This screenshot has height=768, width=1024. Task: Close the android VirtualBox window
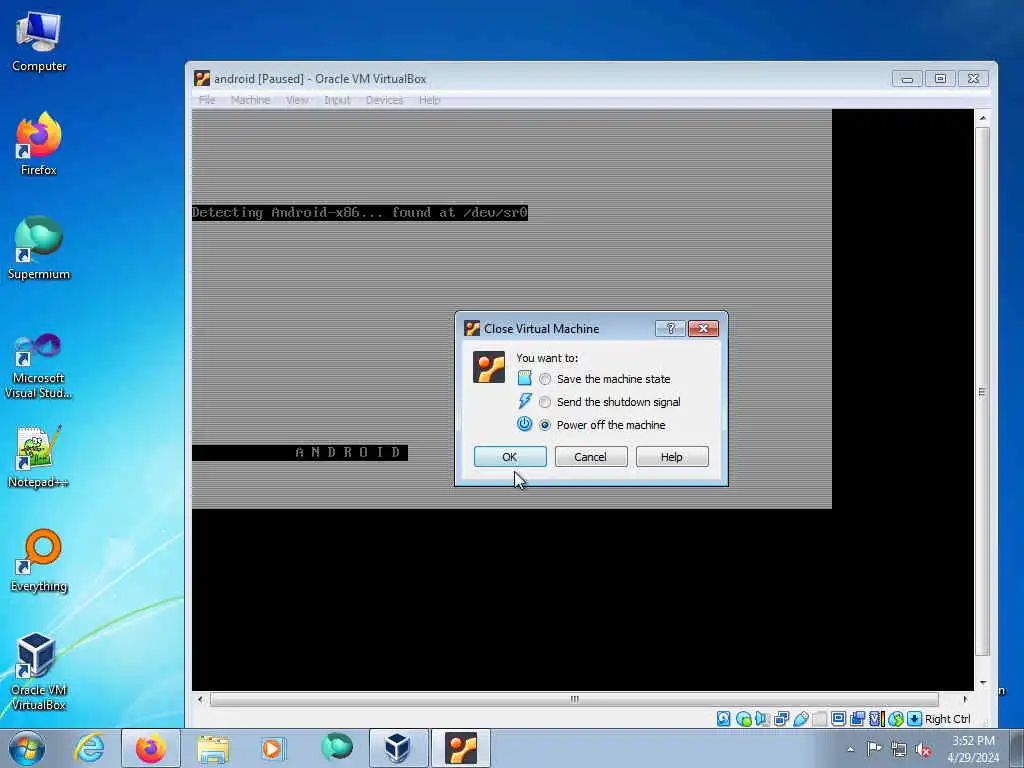point(974,79)
